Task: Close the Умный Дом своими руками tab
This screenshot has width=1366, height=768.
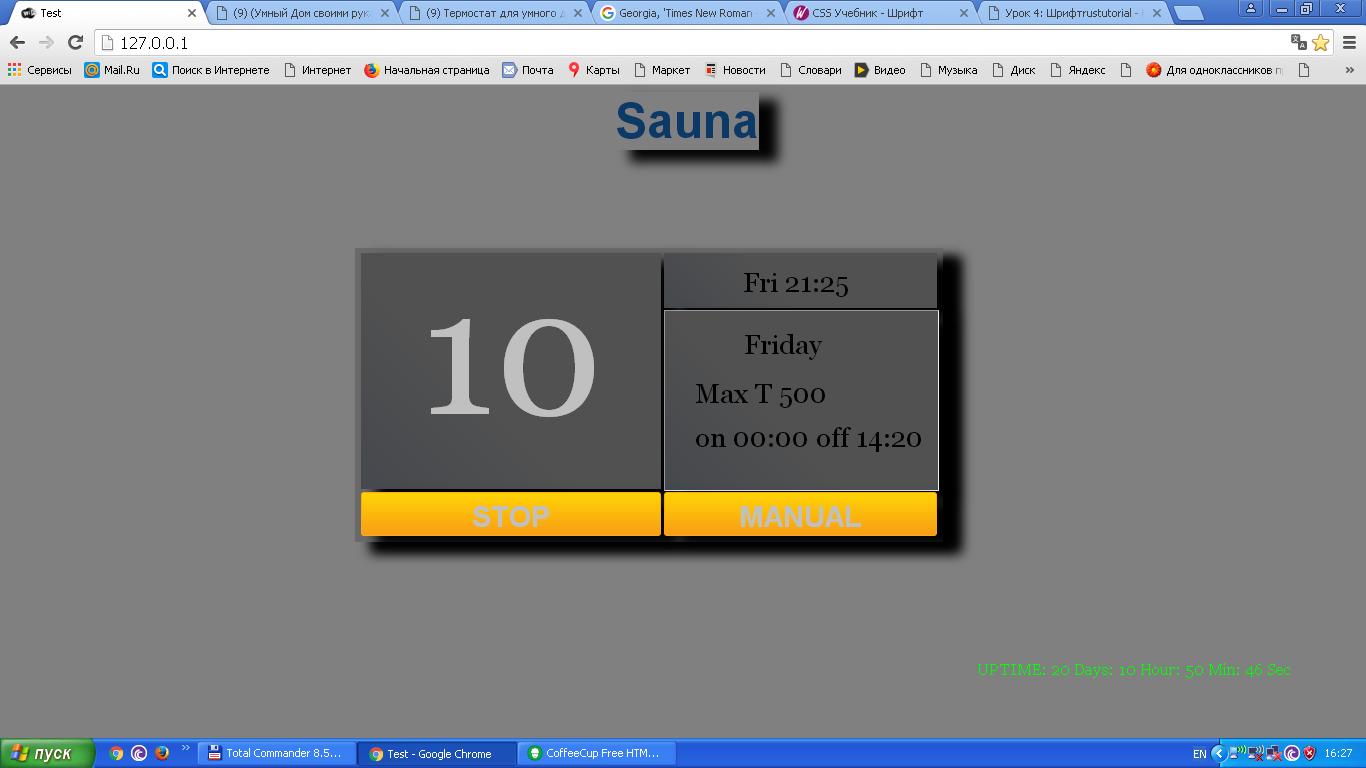Action: (x=385, y=13)
